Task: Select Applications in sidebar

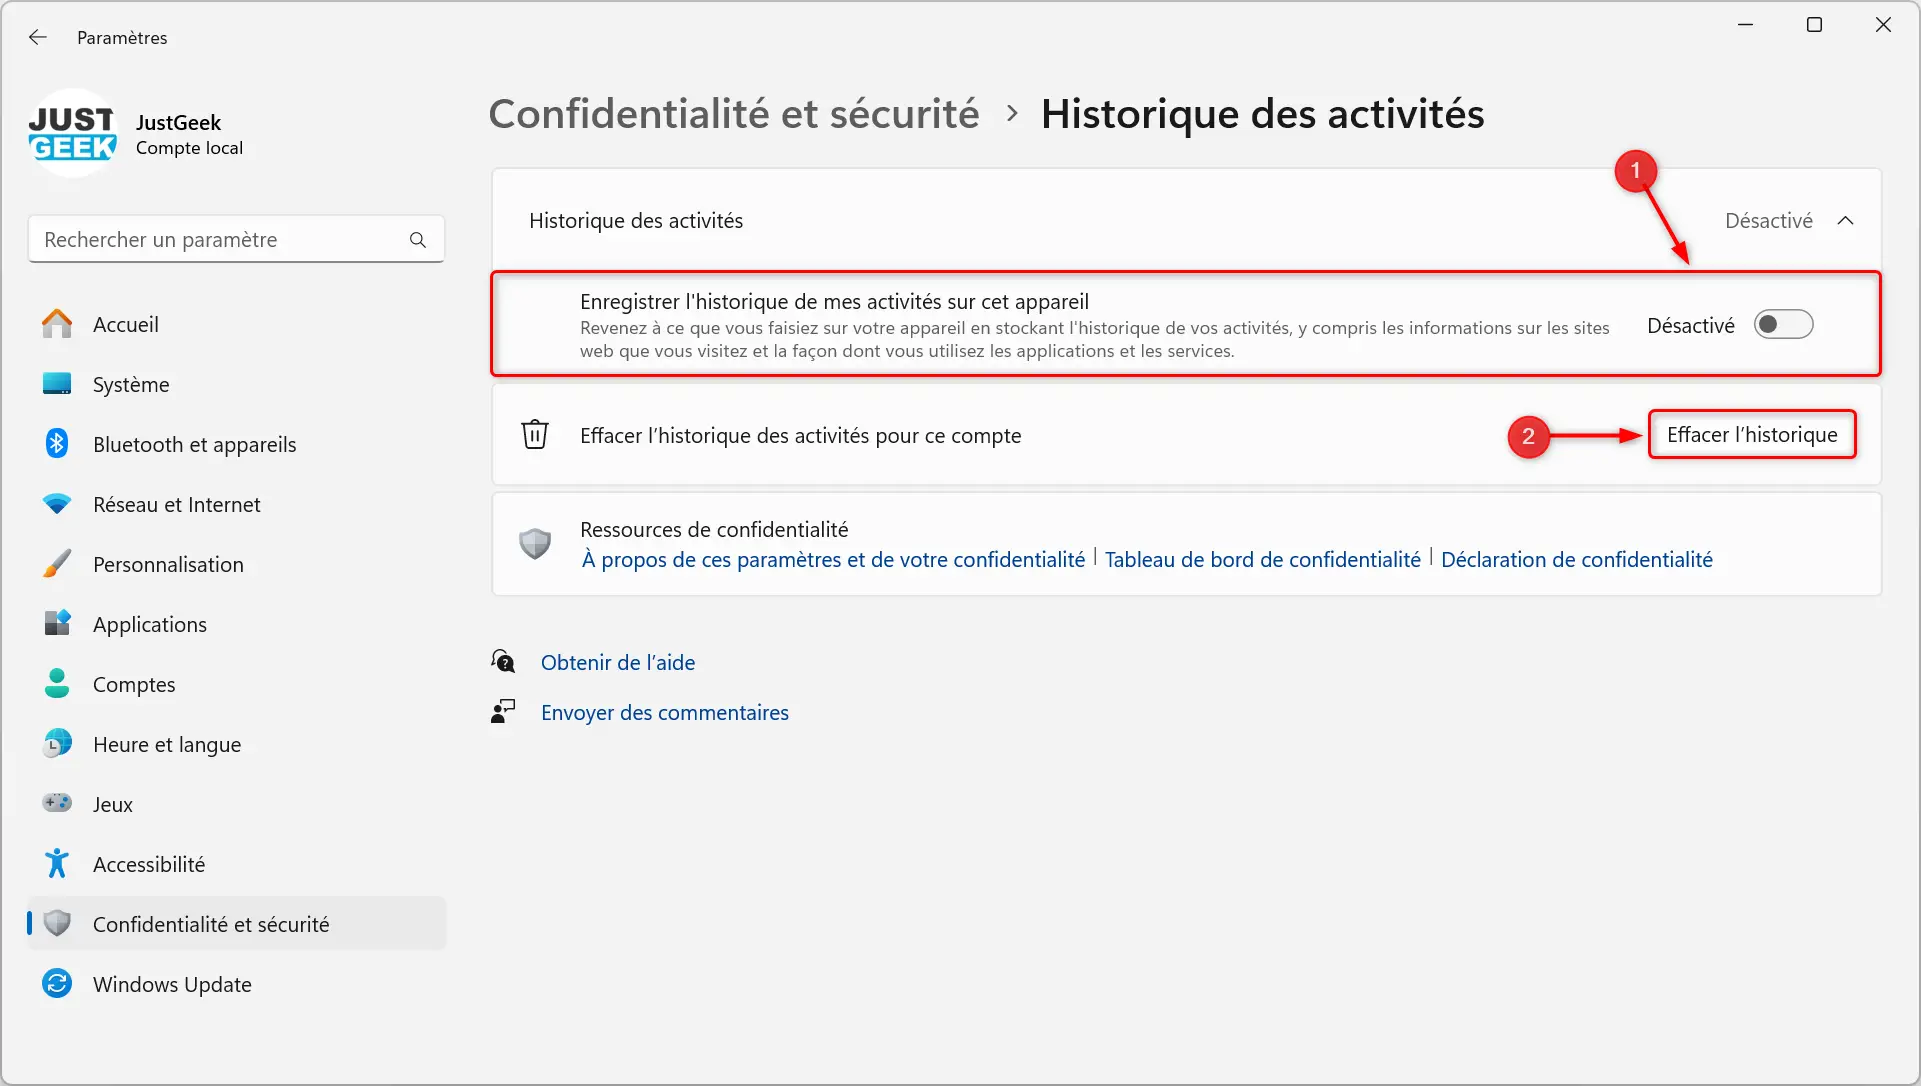Action: coord(236,624)
